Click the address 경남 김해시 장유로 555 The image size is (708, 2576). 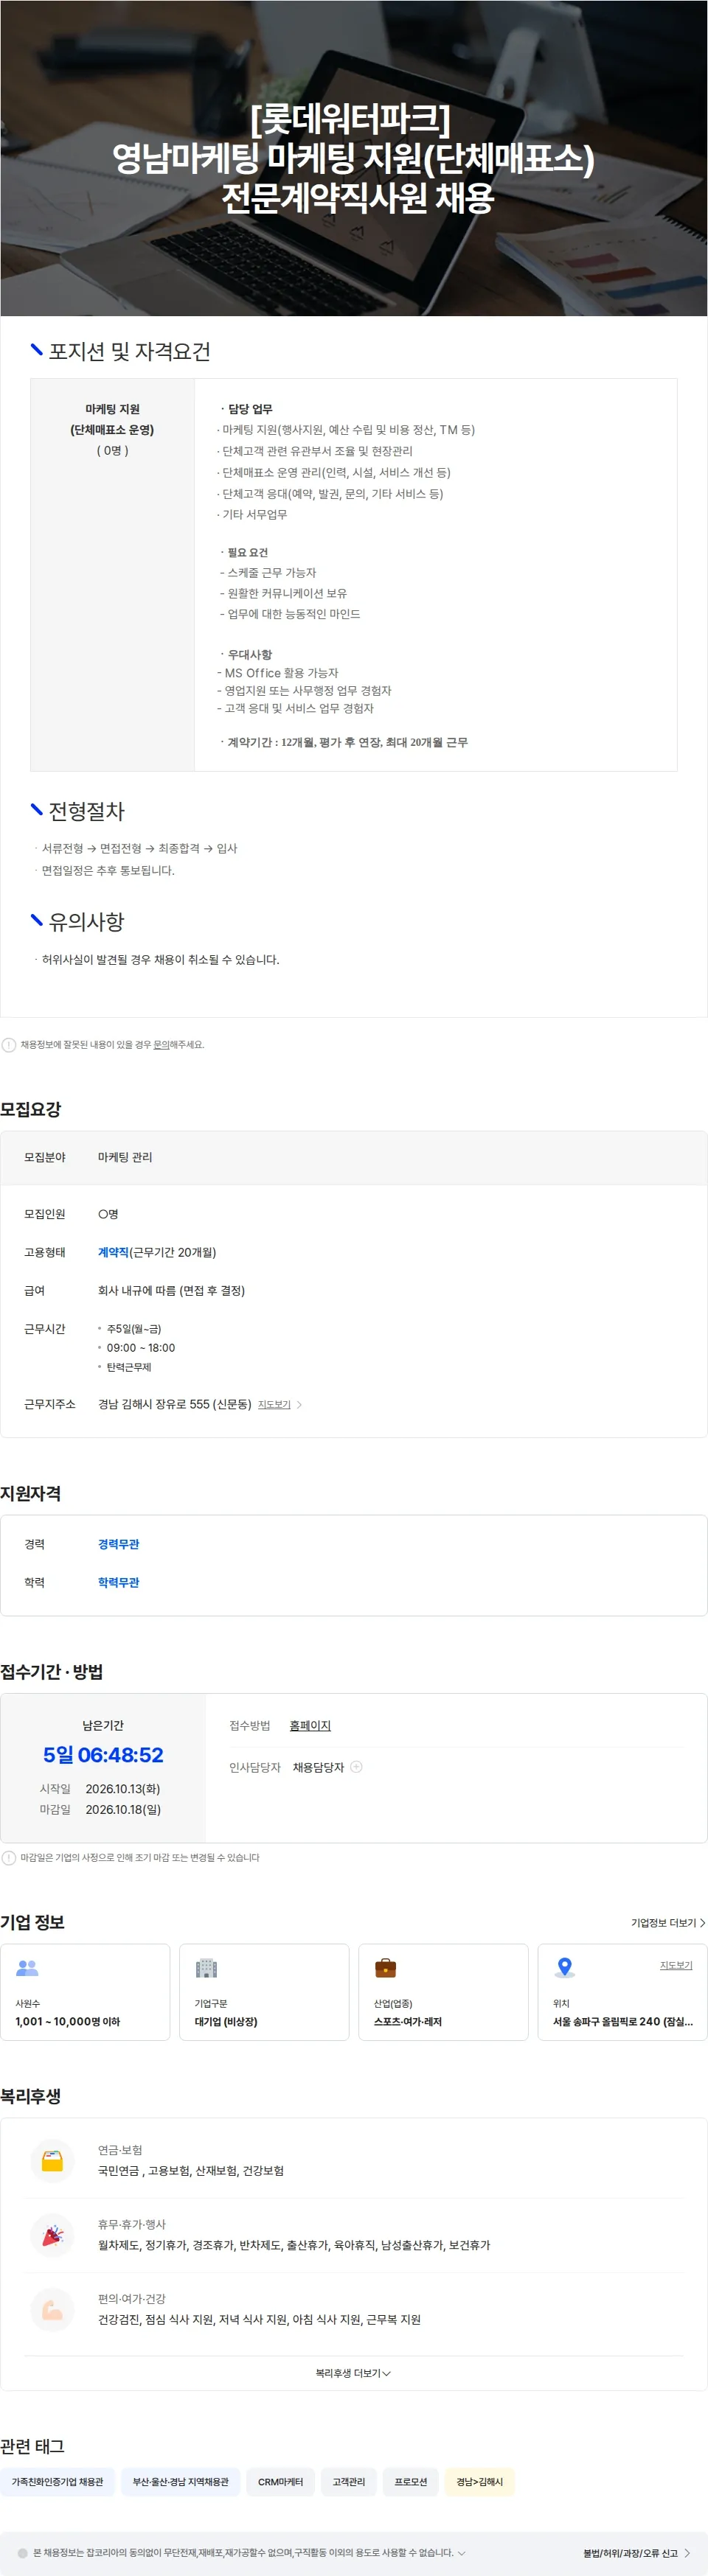pyautogui.click(x=174, y=1405)
